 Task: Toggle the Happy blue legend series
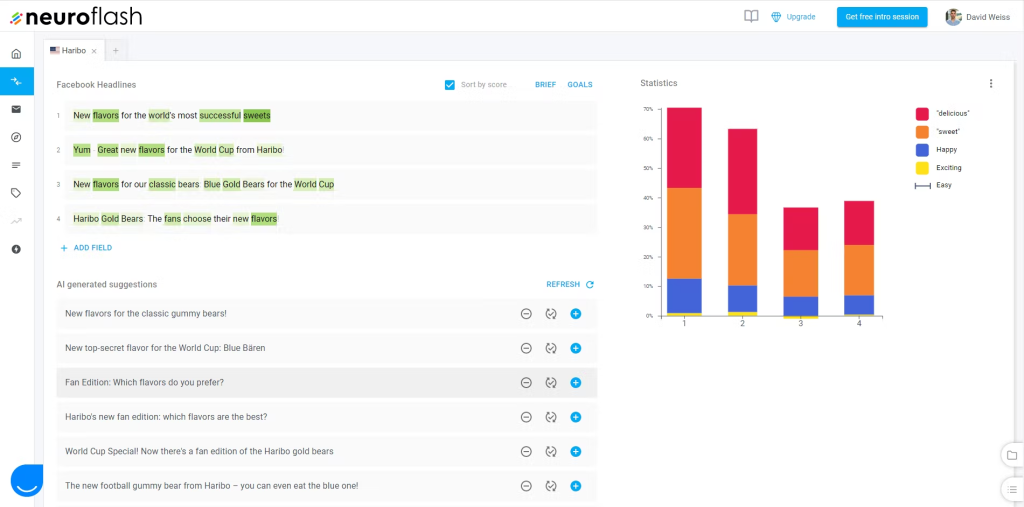click(x=923, y=150)
